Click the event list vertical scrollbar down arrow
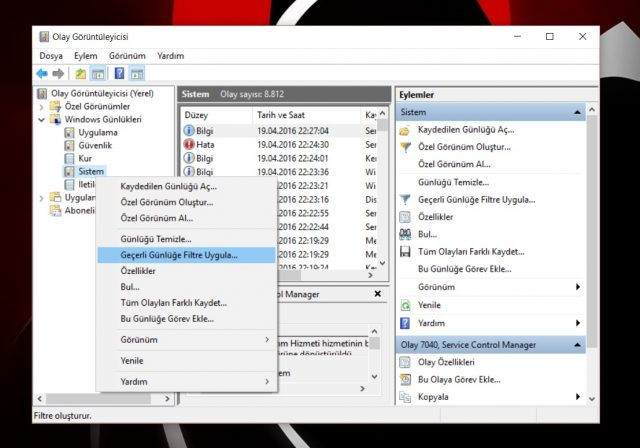The height and width of the screenshot is (448, 640). [x=382, y=263]
